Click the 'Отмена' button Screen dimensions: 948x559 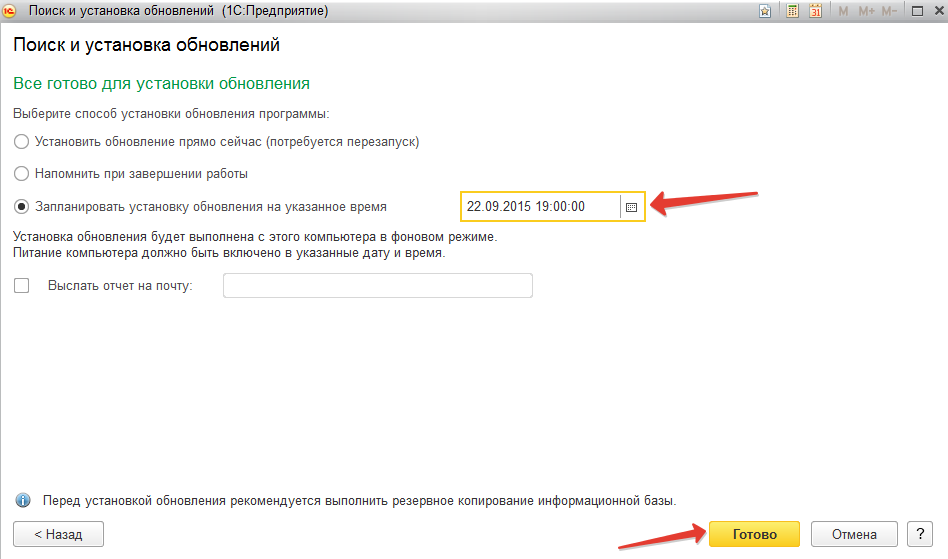854,534
